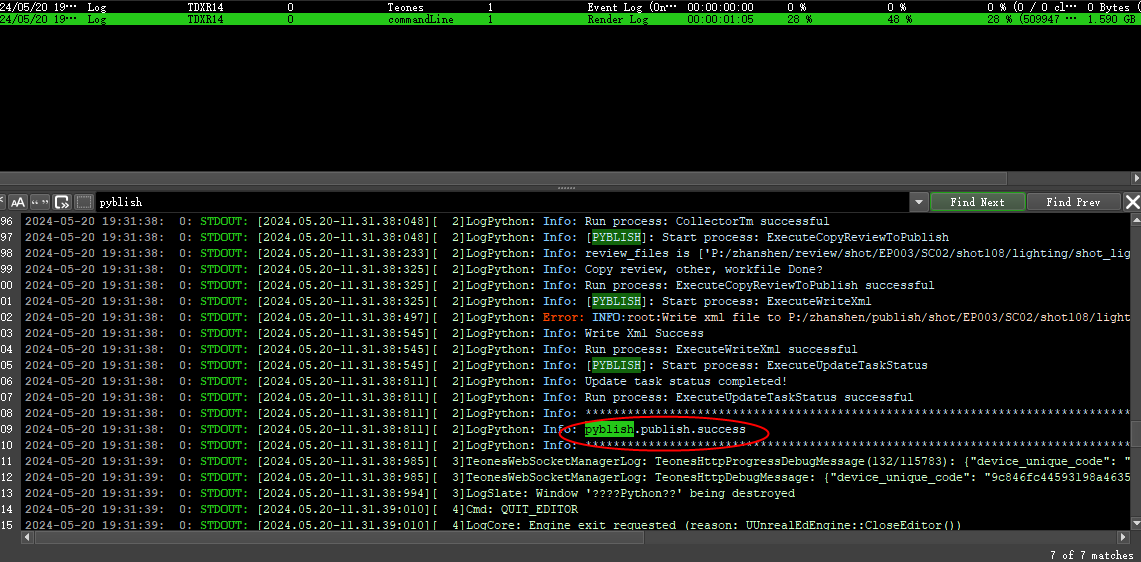The image size is (1141, 562).
Task: Close the find bar with X
Action: point(1132,202)
